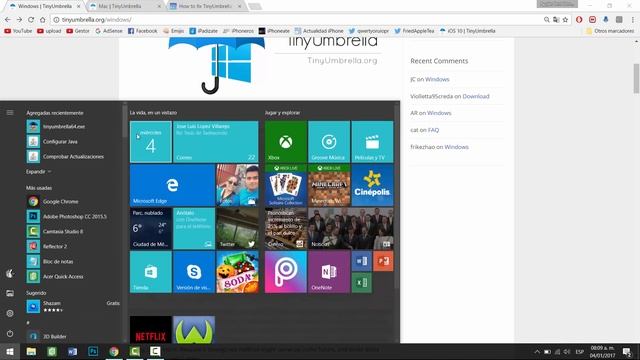Open the Action Center notifications icon
The width and height of the screenshot is (640, 360).
coord(627,352)
